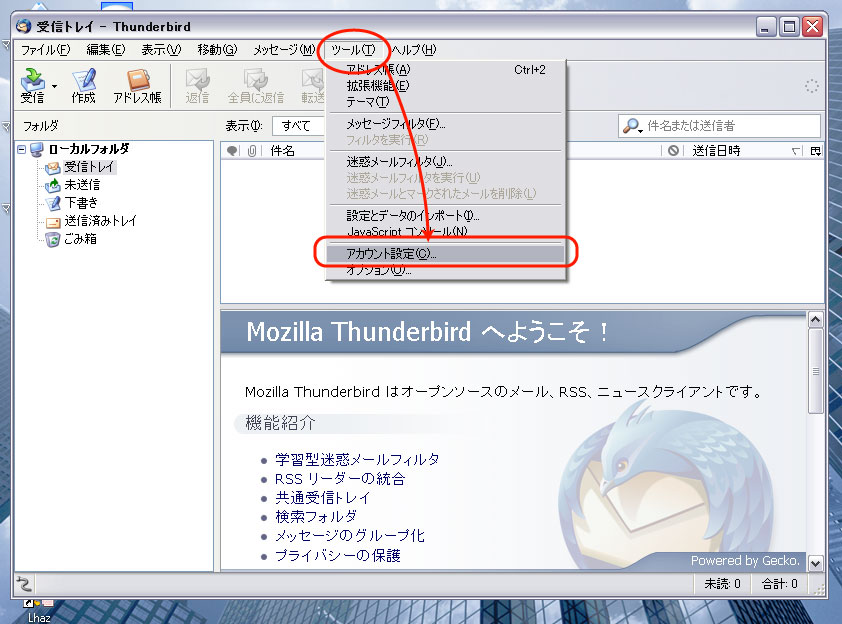
Task: Click the 合計: 0 status text
Action: pos(779,584)
